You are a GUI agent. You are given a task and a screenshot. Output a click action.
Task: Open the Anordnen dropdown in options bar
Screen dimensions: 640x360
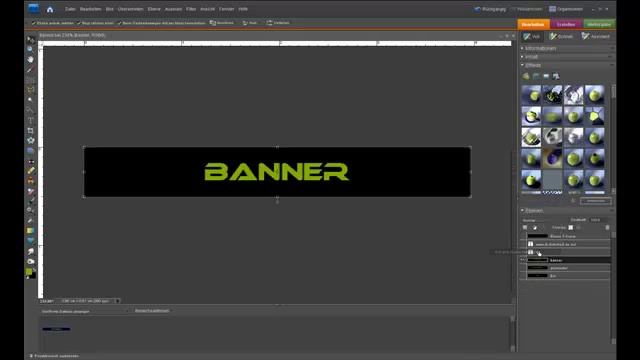pos(222,23)
